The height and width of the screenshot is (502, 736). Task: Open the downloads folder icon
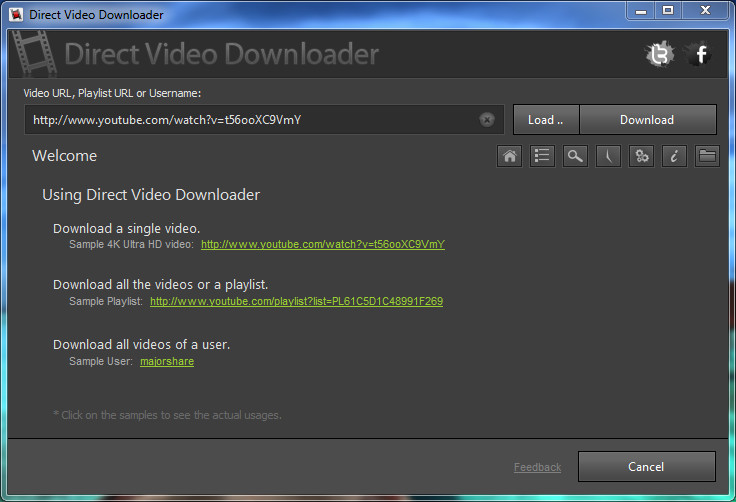[707, 156]
